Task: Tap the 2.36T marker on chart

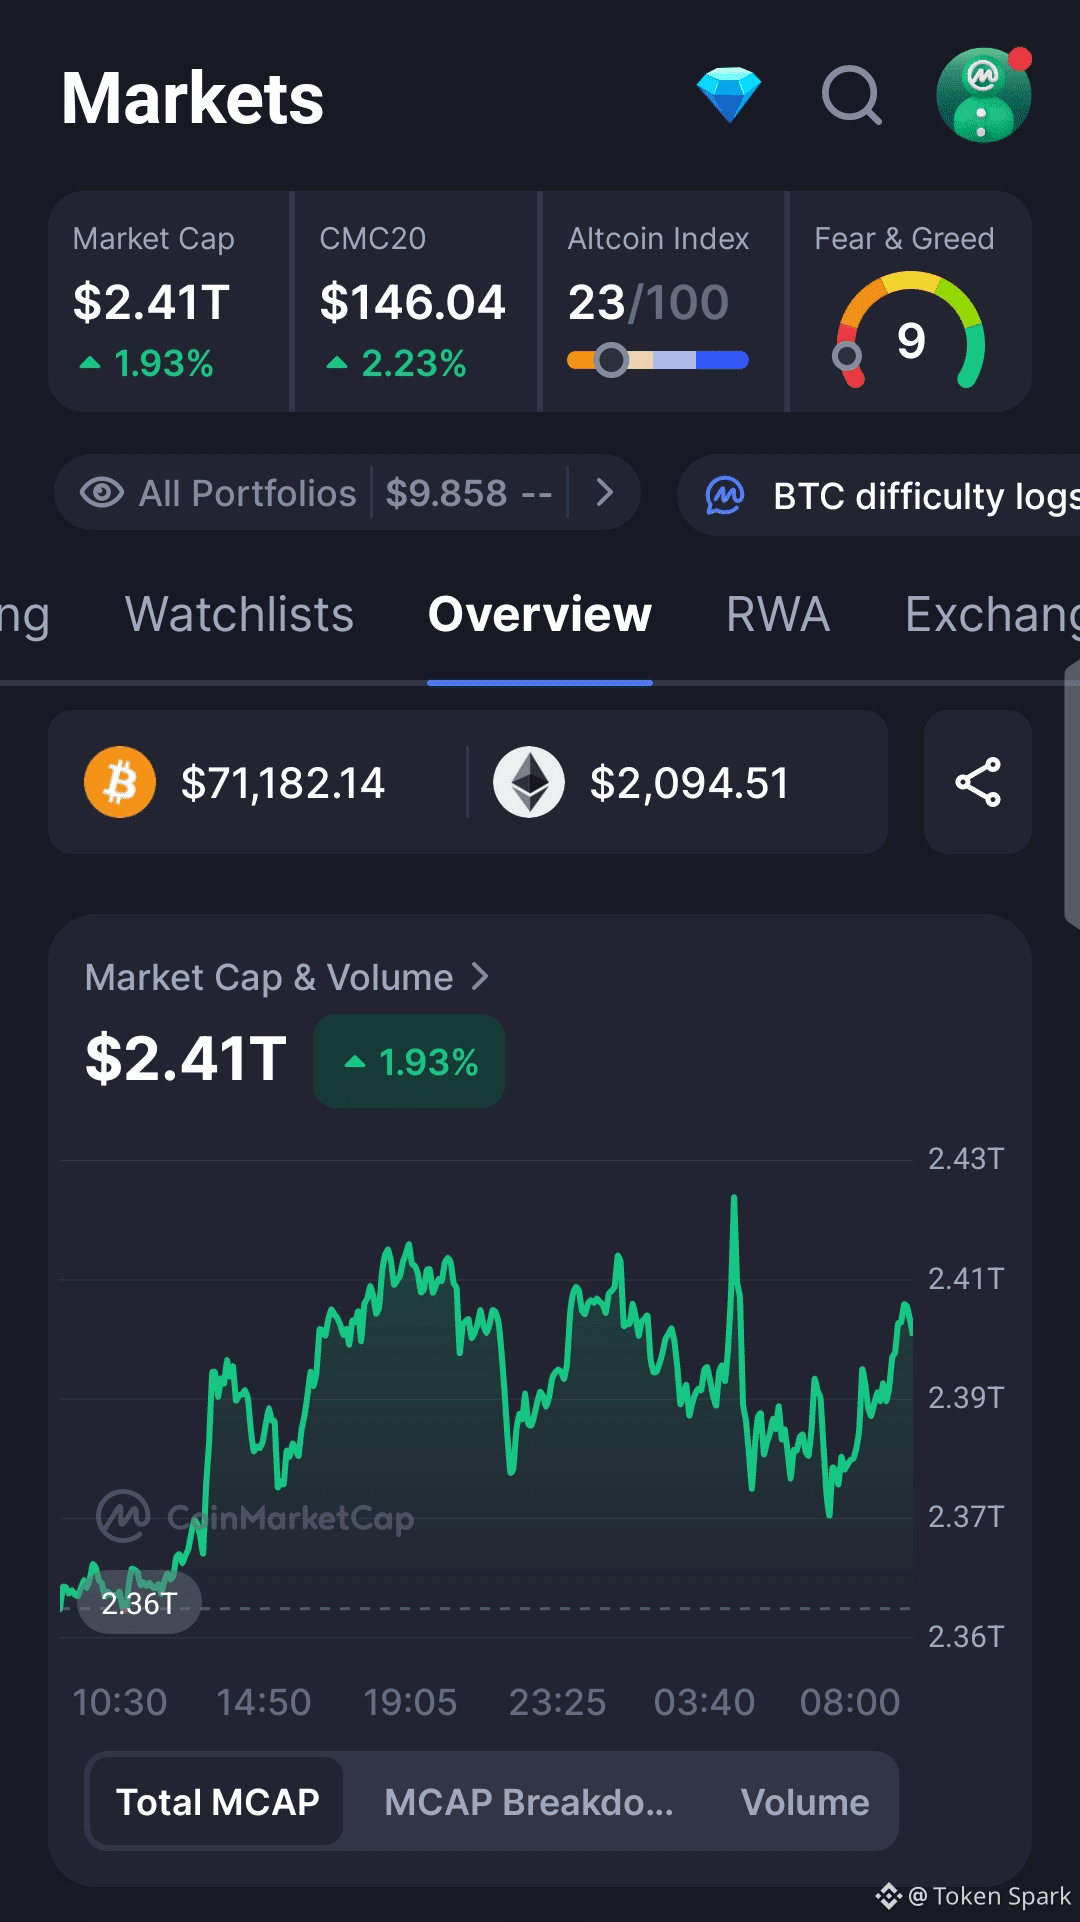Action: (139, 1604)
